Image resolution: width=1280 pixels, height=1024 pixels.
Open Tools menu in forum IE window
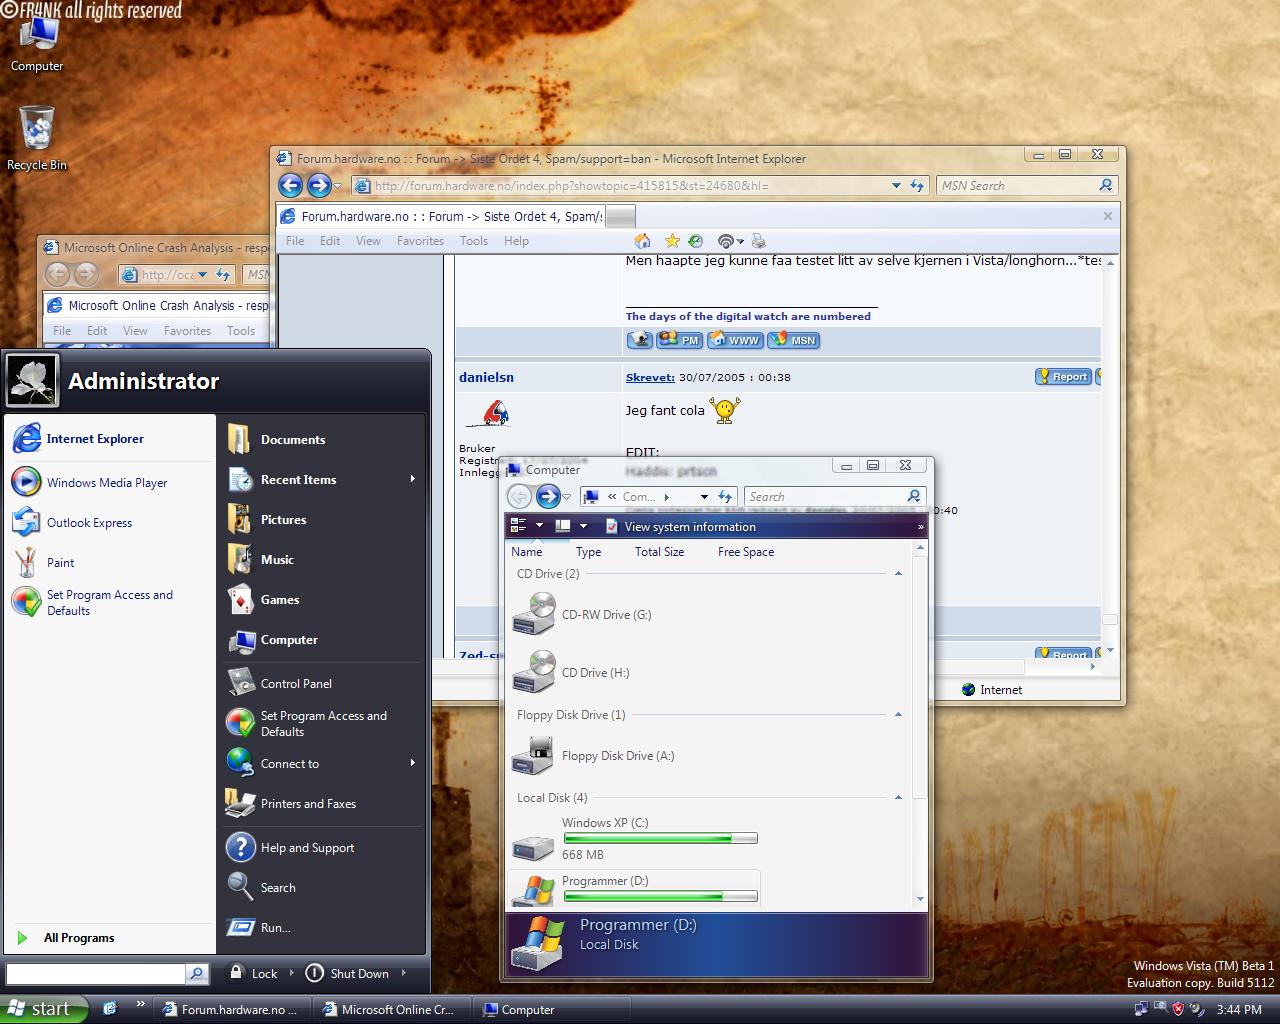coord(474,241)
